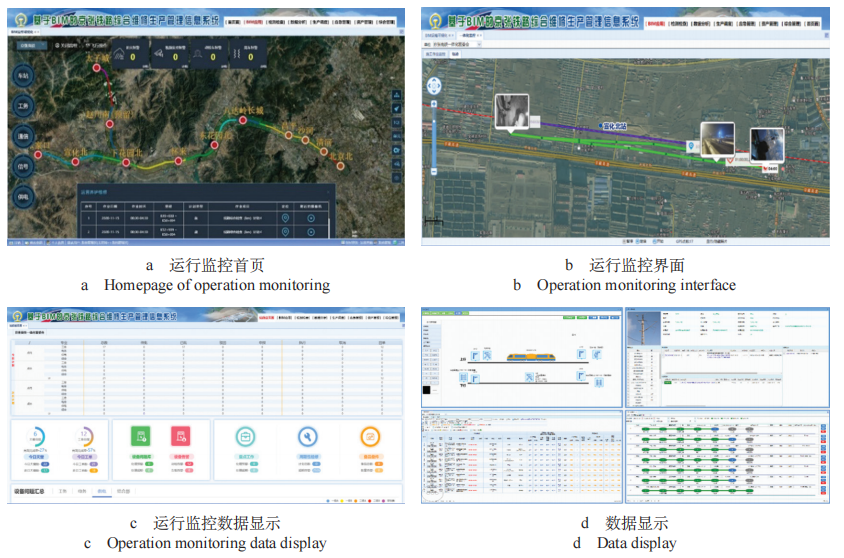The image size is (844, 558).
Task: Click the blue pin marker beside the tunnel thumbnail
Action: [x=691, y=146]
